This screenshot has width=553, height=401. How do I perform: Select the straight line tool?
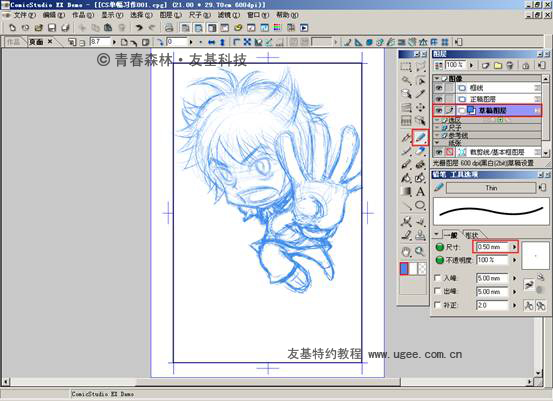[406, 205]
